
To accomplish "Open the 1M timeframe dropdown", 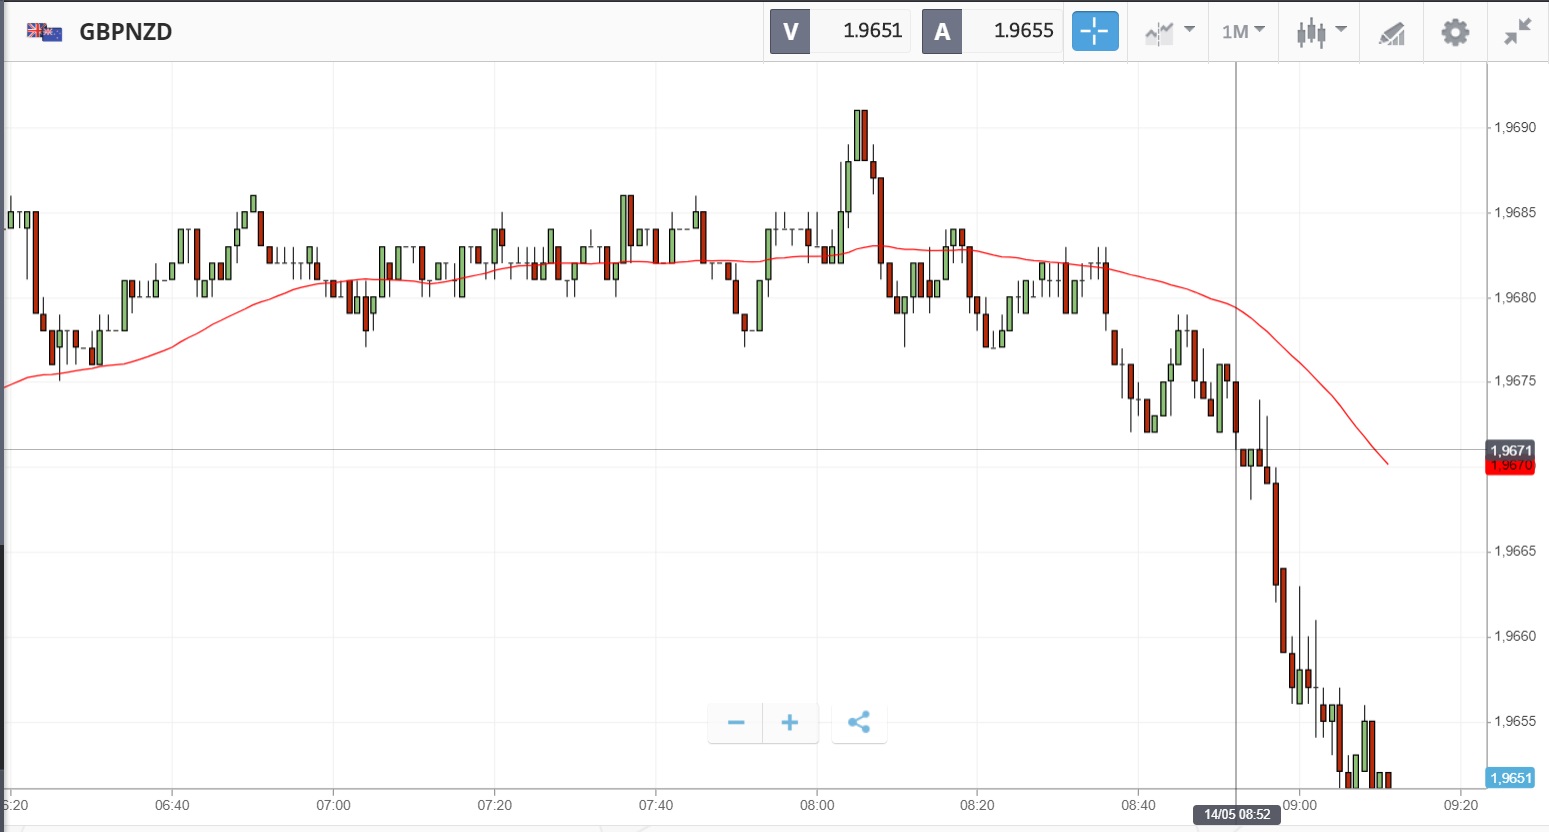I will pos(1243,31).
